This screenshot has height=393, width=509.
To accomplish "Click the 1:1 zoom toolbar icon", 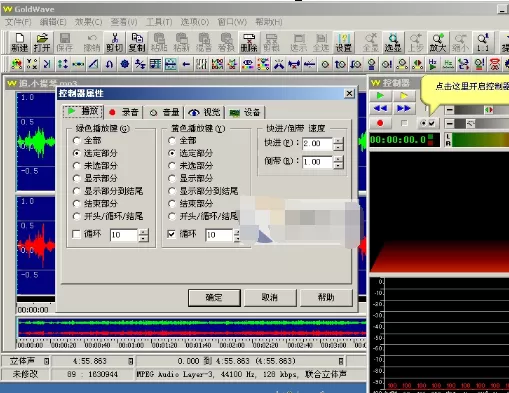I will (483, 43).
